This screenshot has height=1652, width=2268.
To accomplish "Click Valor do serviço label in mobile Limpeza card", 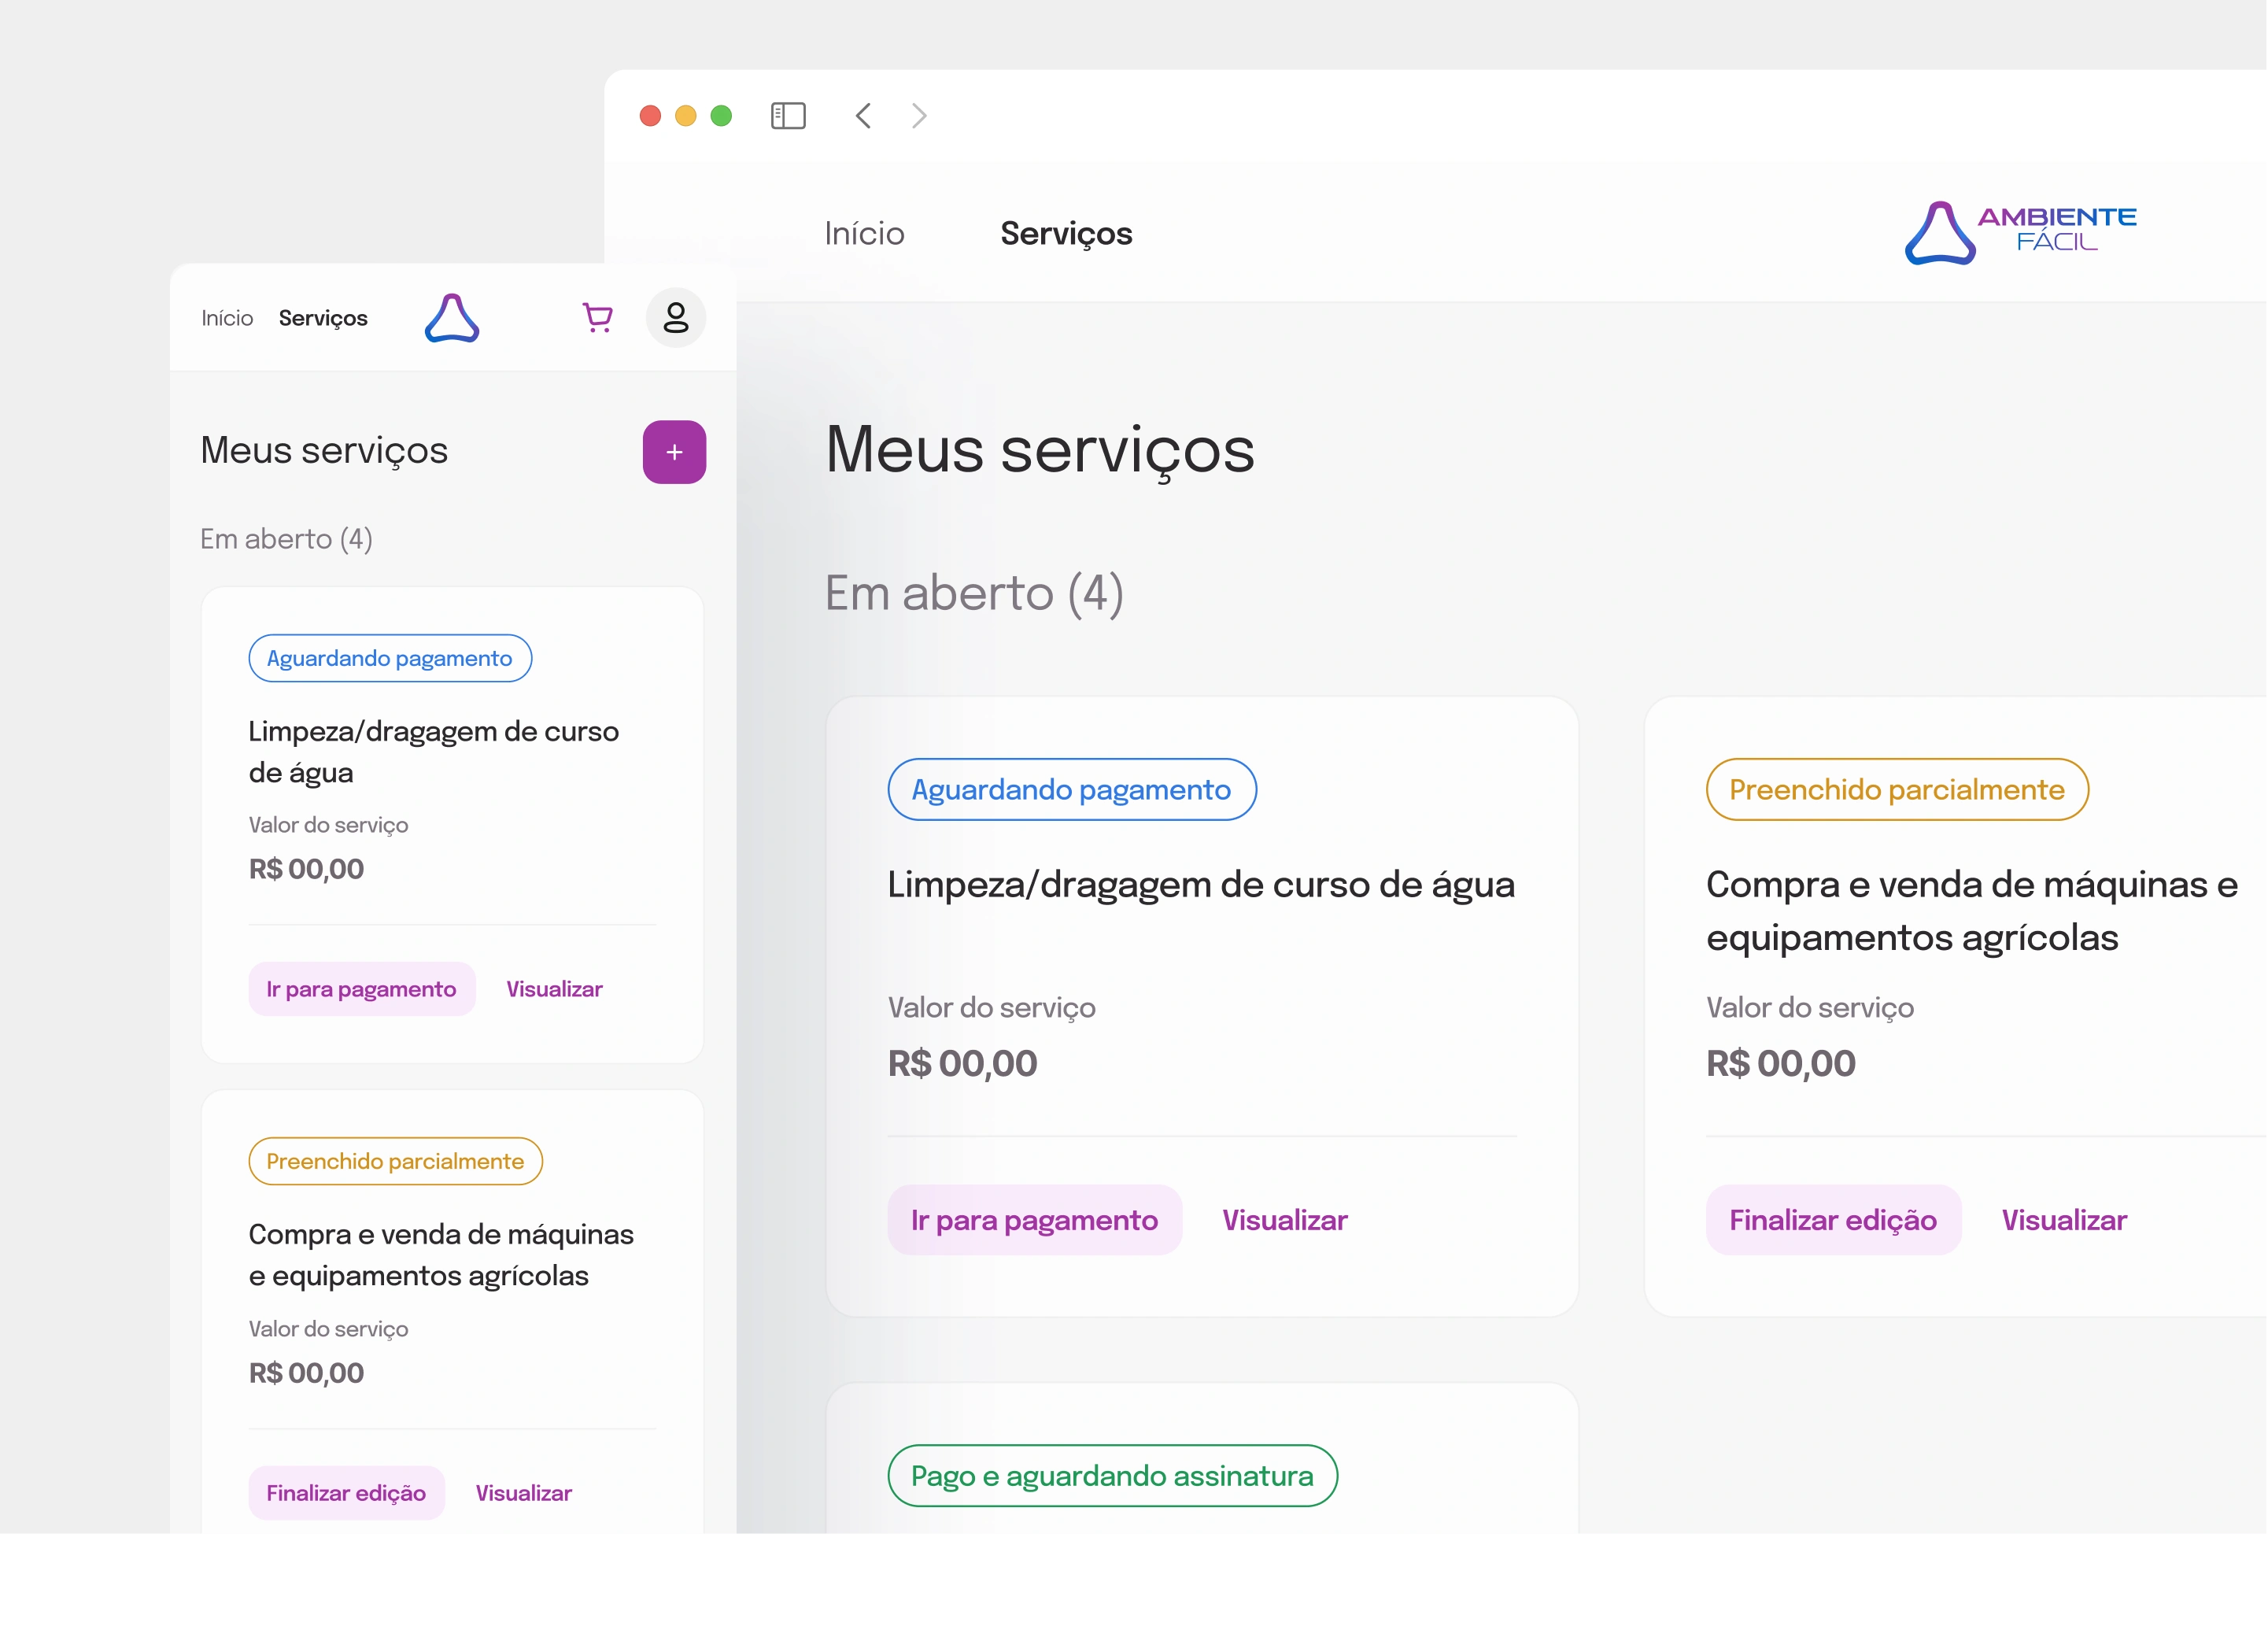I will pyautogui.click(x=328, y=825).
